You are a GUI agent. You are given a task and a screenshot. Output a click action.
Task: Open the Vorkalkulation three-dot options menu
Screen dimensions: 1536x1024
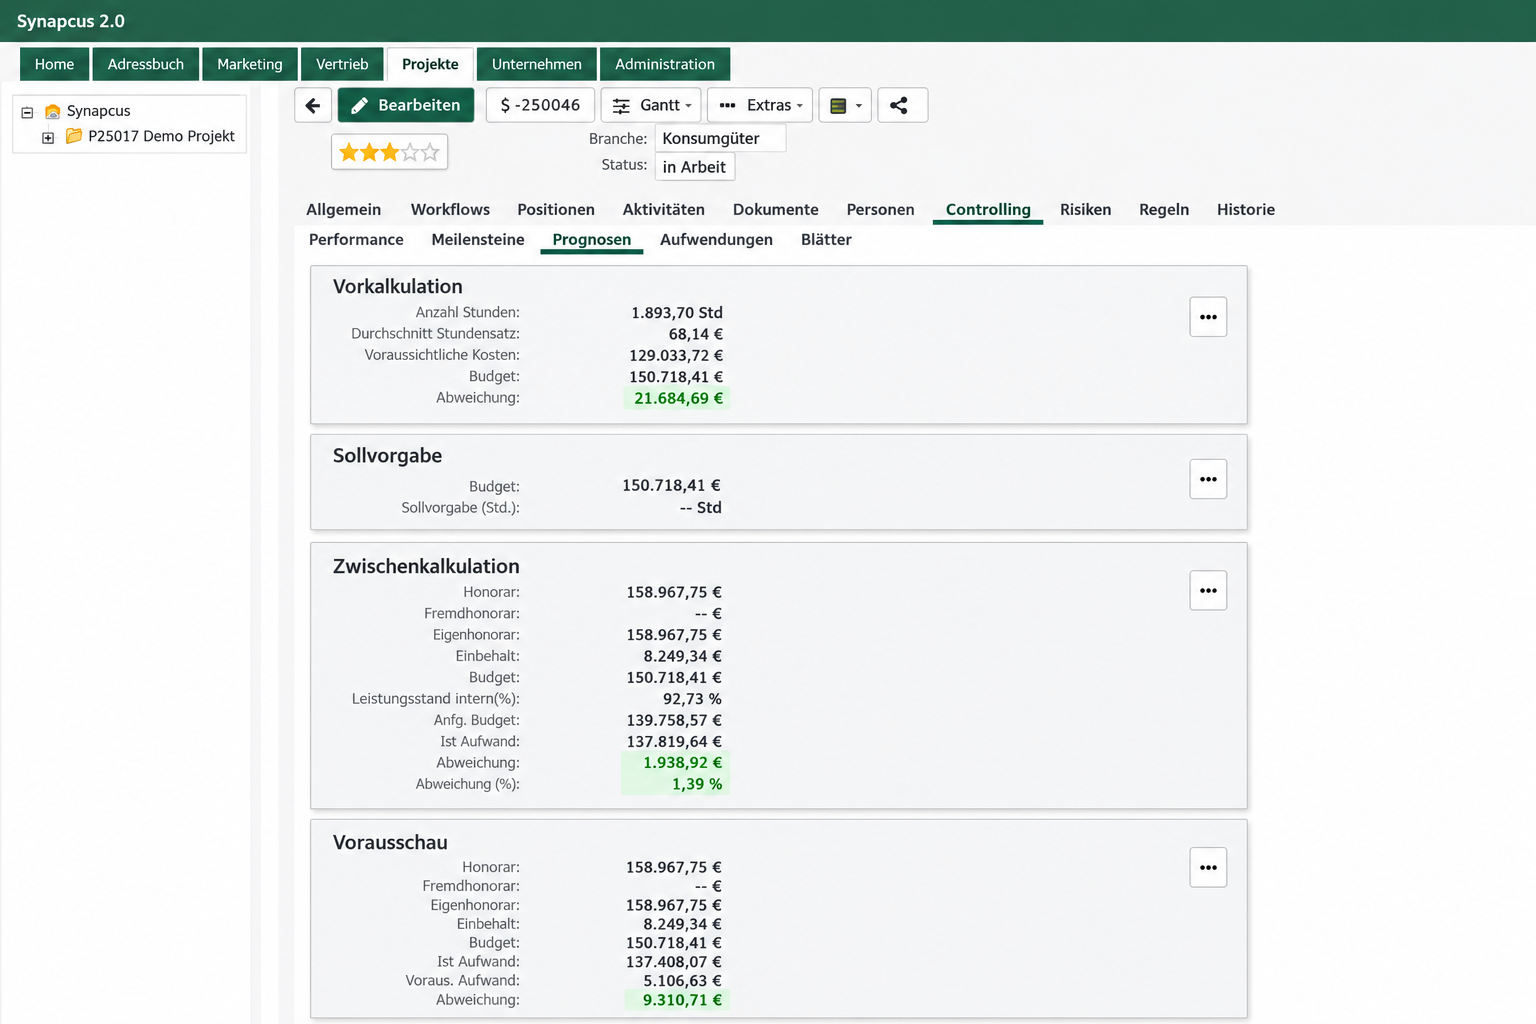point(1208,317)
